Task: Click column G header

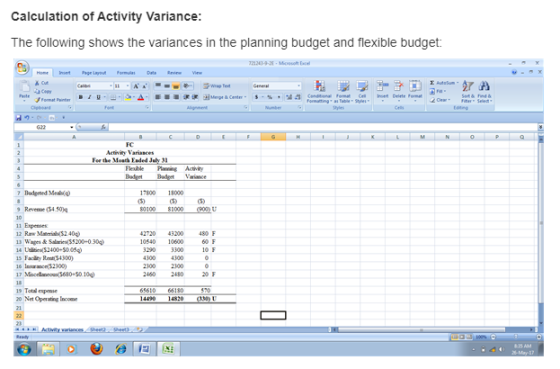Action: [273, 137]
